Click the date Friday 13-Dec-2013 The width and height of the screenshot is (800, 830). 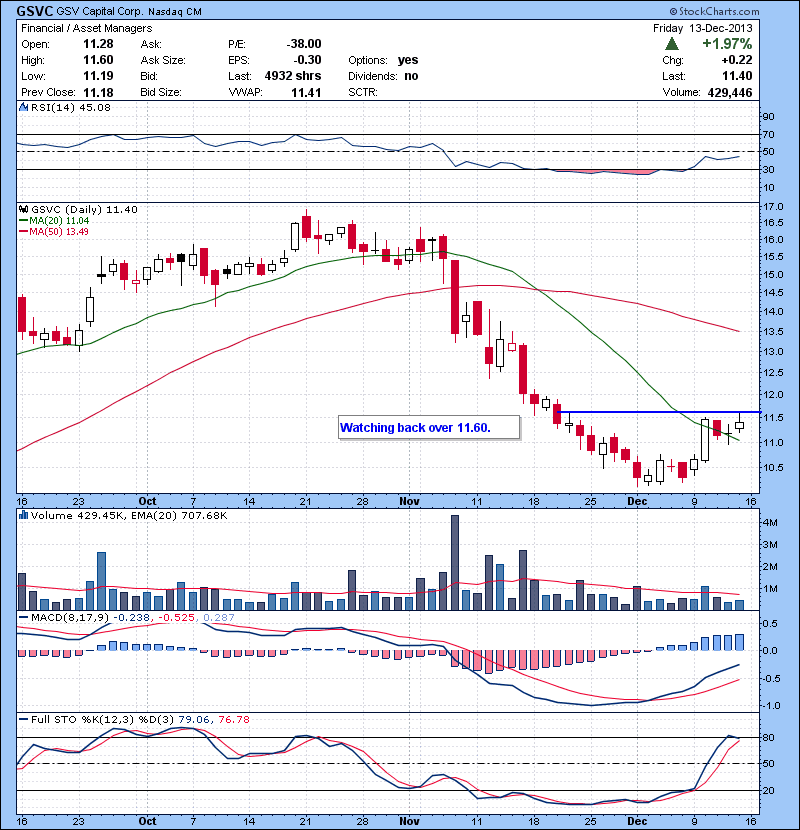tap(703, 28)
